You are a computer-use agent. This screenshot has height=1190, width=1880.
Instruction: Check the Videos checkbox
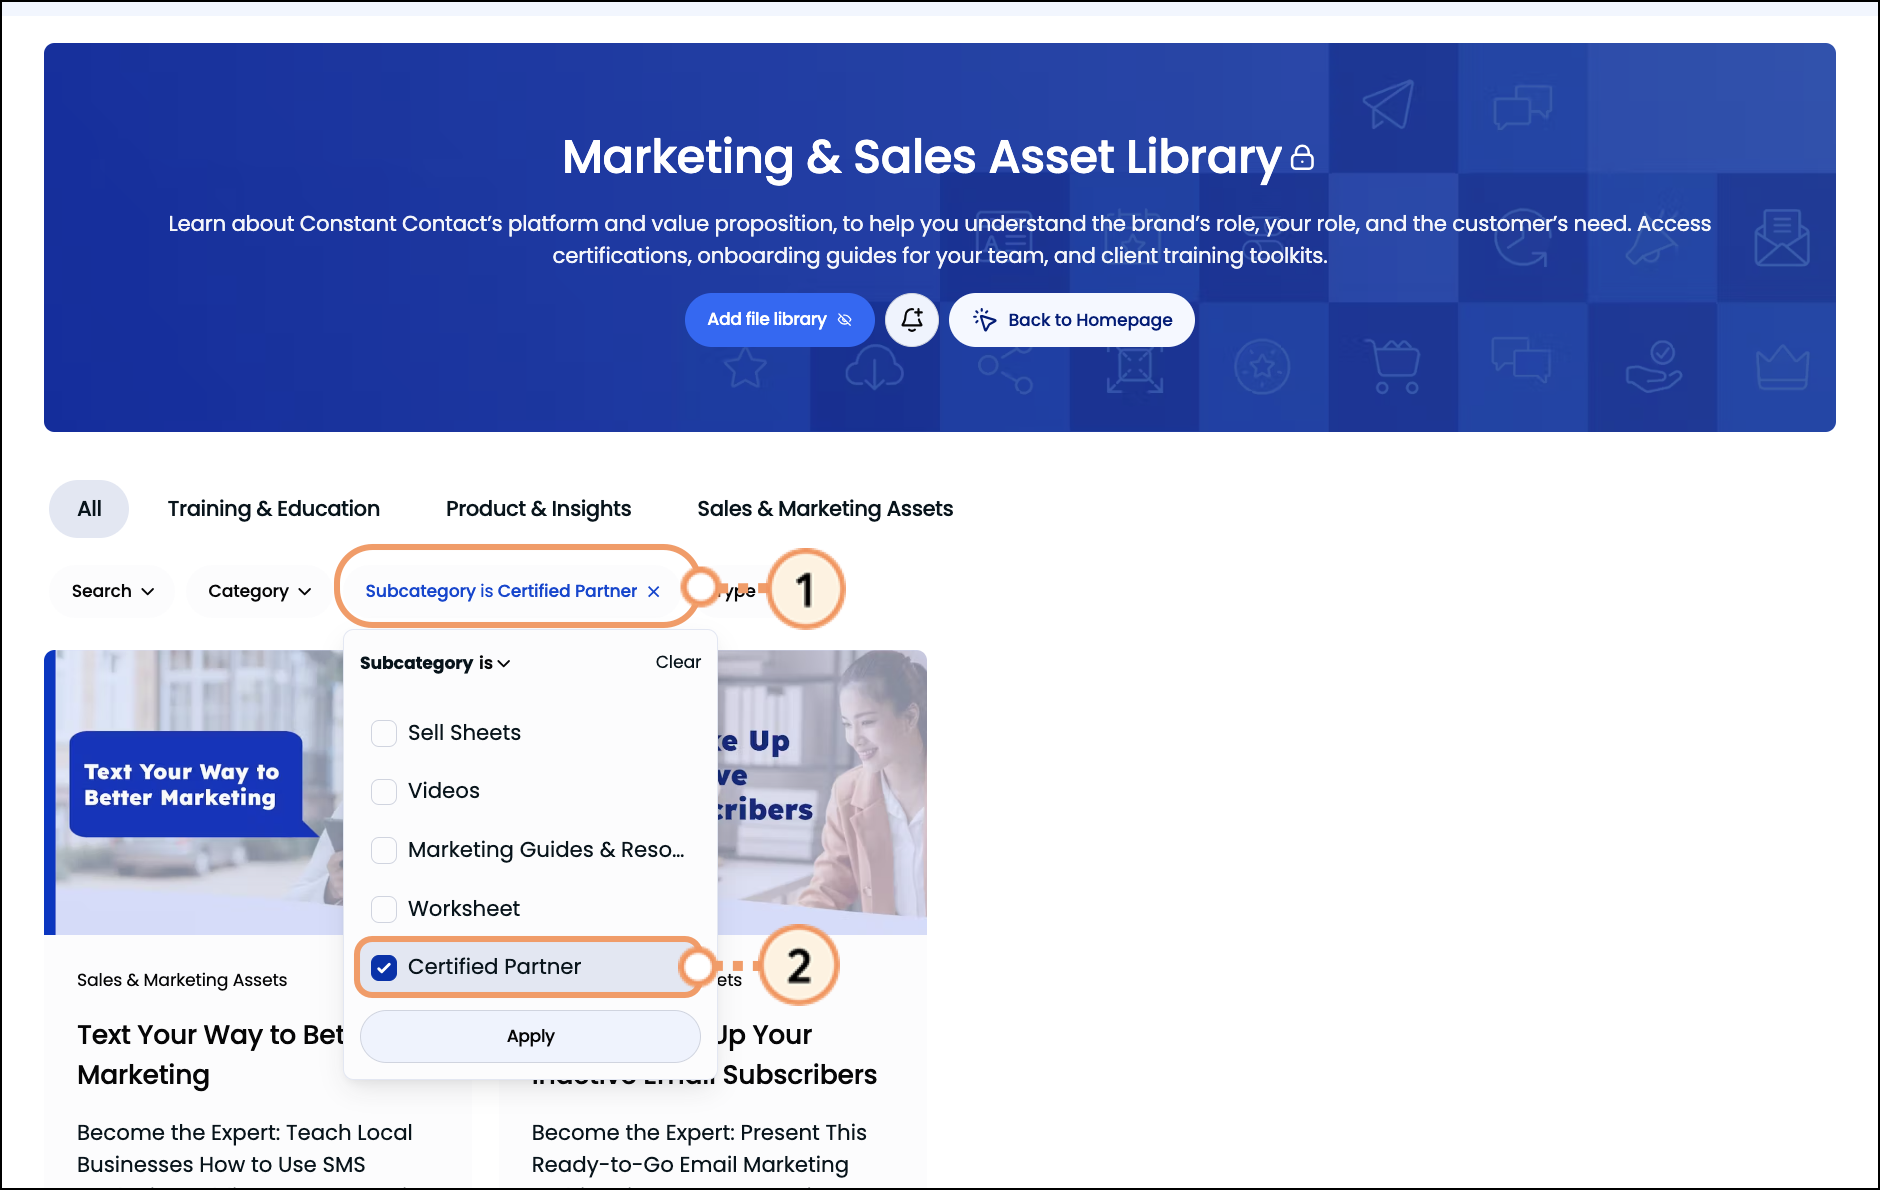[x=384, y=791]
